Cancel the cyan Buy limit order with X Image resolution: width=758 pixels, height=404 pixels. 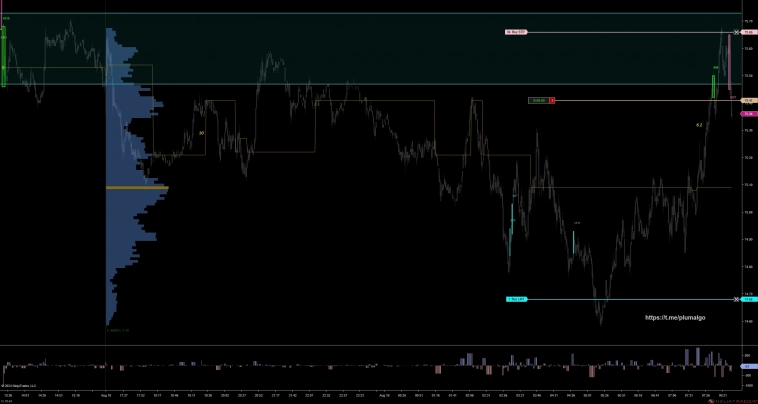pos(737,299)
